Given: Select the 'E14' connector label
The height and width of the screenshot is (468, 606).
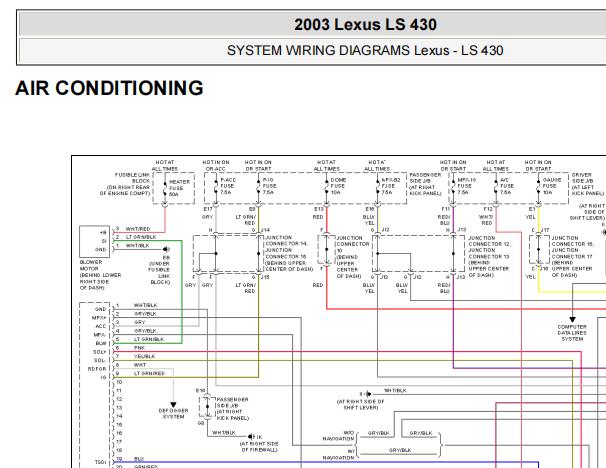Looking at the screenshot, I should (201, 391).
